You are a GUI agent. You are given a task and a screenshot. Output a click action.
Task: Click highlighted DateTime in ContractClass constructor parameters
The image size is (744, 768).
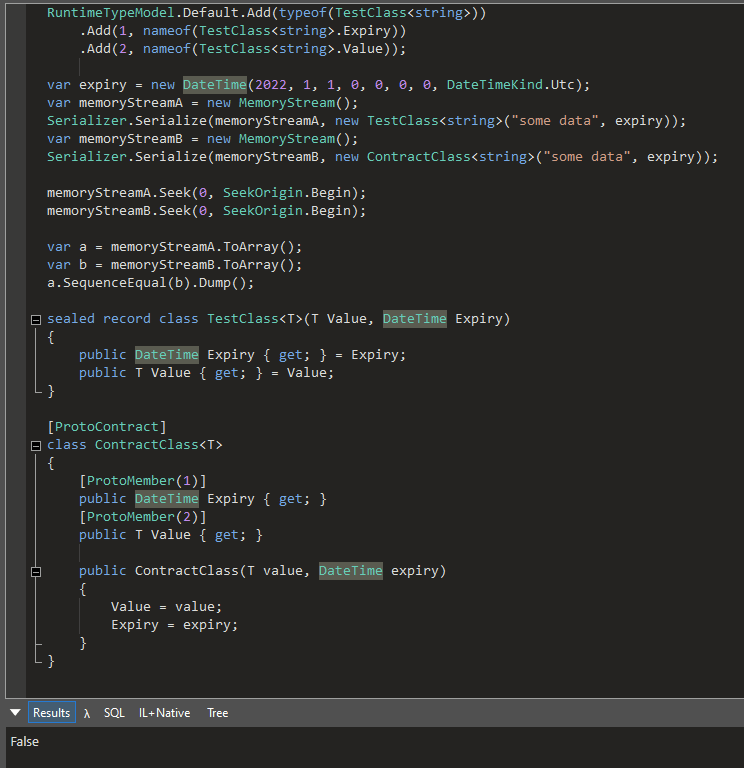click(x=351, y=571)
